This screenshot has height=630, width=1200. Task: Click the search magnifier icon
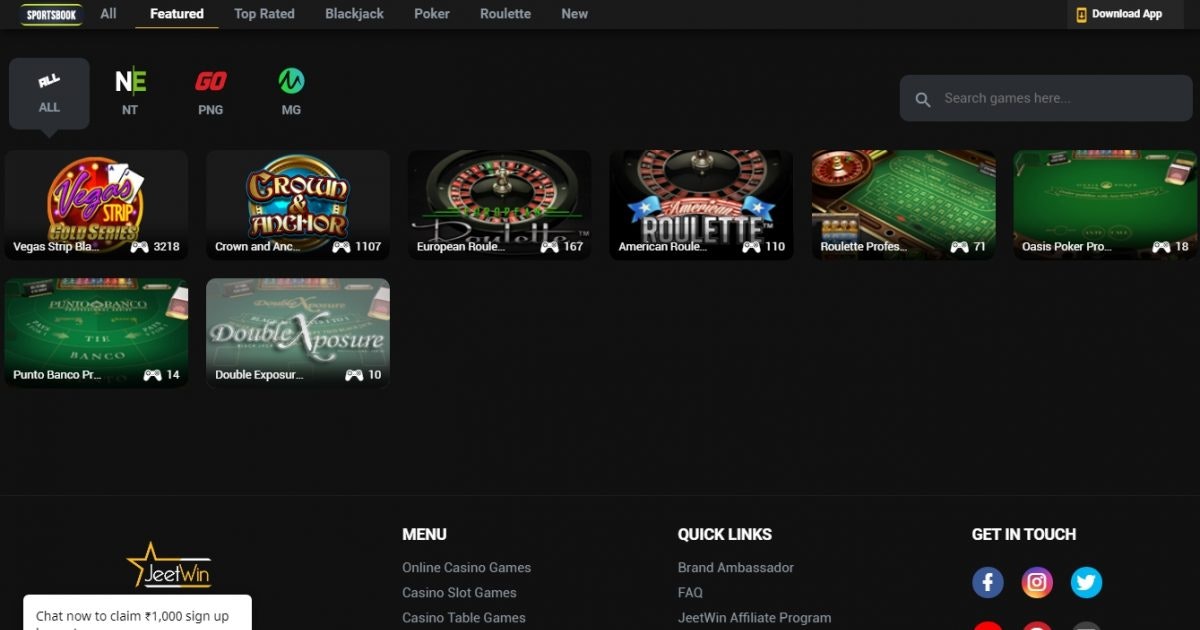click(x=924, y=99)
